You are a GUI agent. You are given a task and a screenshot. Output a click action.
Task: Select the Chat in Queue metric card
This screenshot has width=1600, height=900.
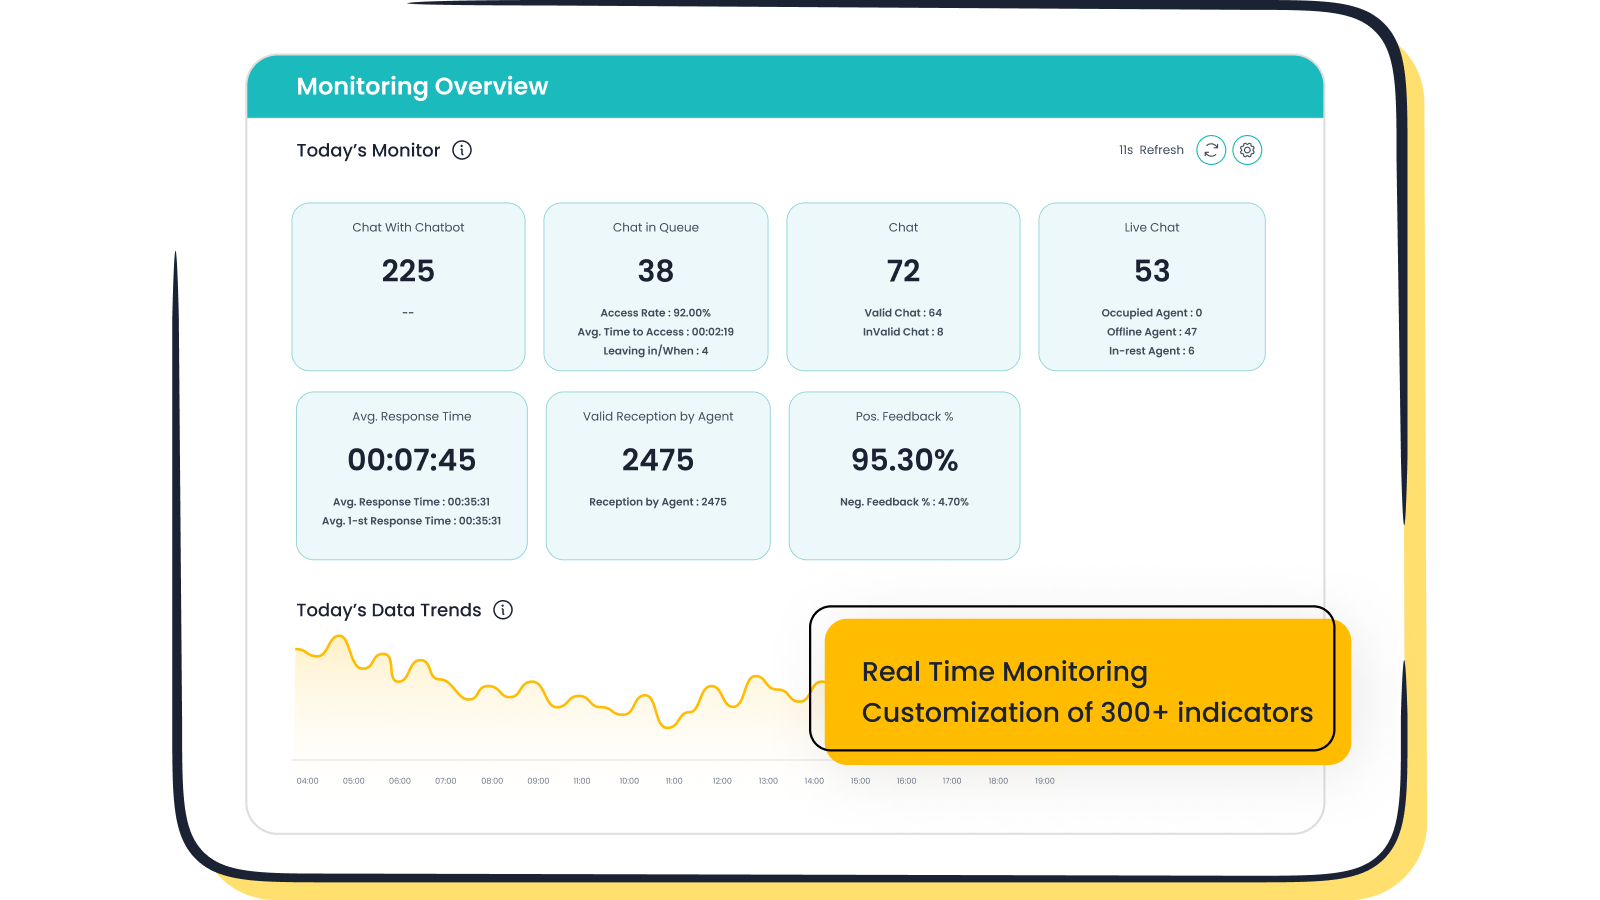[x=655, y=287]
